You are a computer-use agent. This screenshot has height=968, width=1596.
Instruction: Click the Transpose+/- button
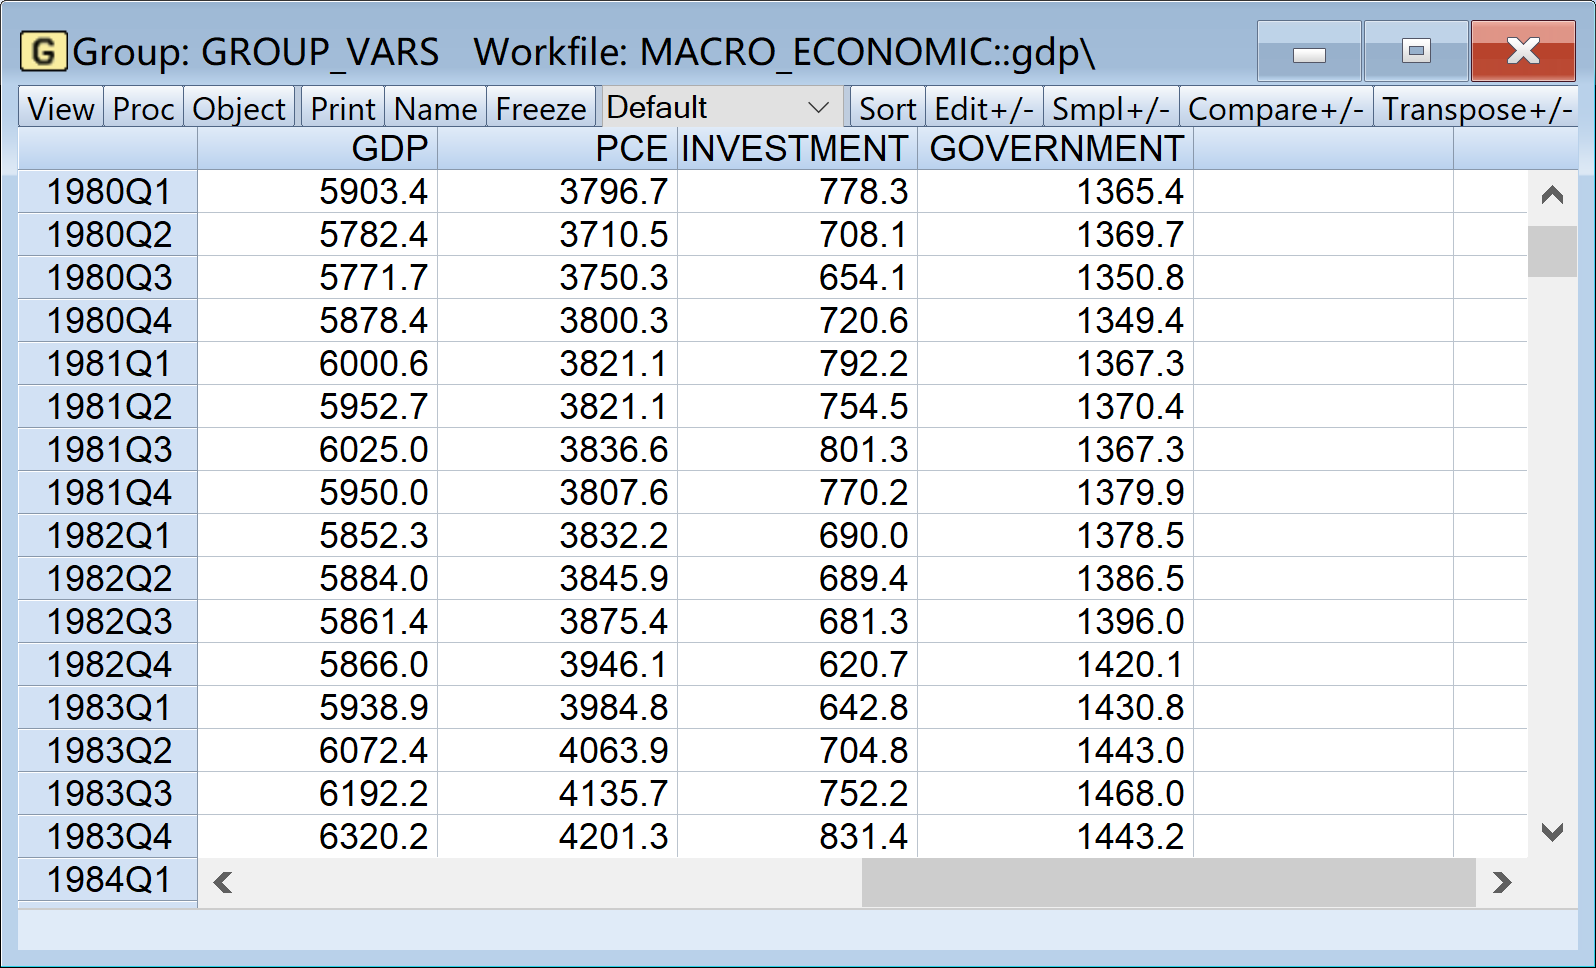tap(1476, 108)
